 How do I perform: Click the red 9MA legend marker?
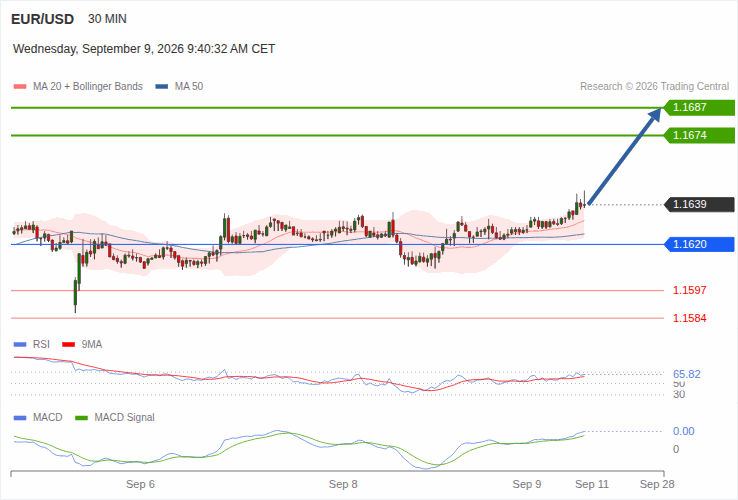pyautogui.click(x=69, y=345)
